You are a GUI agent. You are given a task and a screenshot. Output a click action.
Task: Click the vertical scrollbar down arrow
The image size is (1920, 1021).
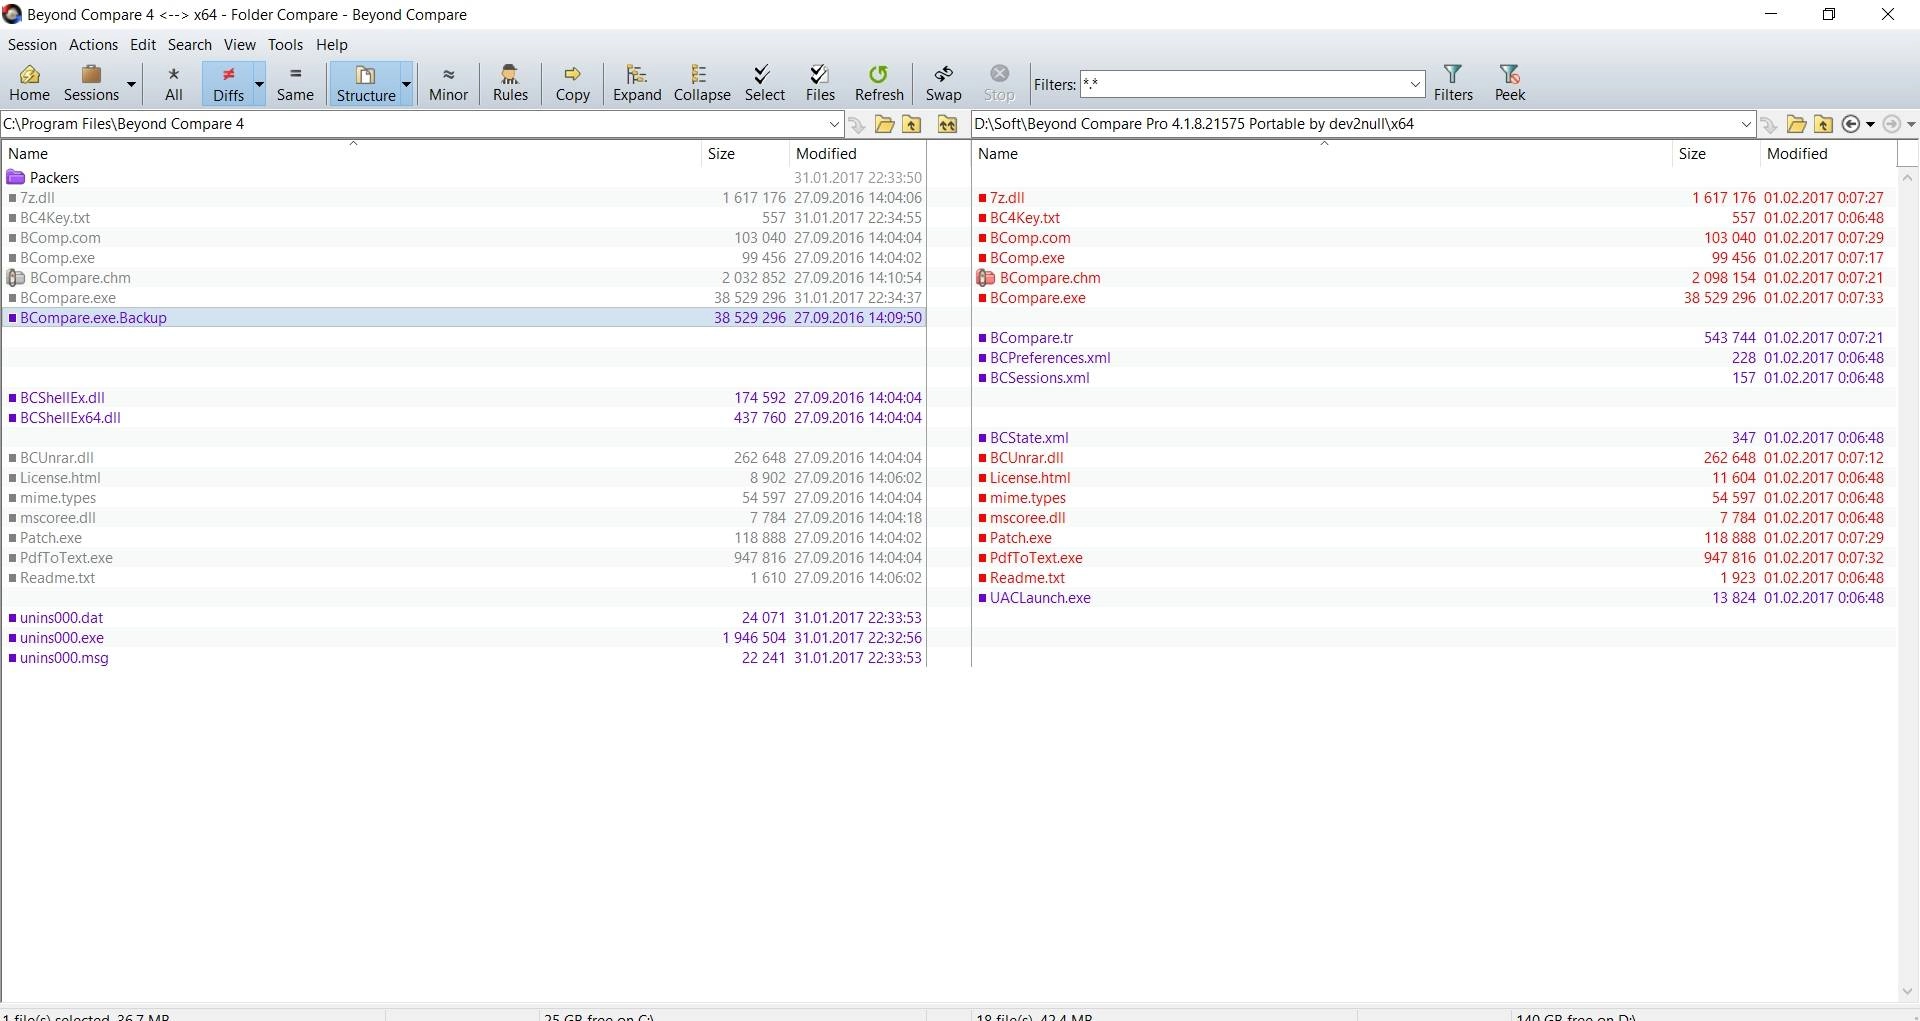pyautogui.click(x=1907, y=991)
